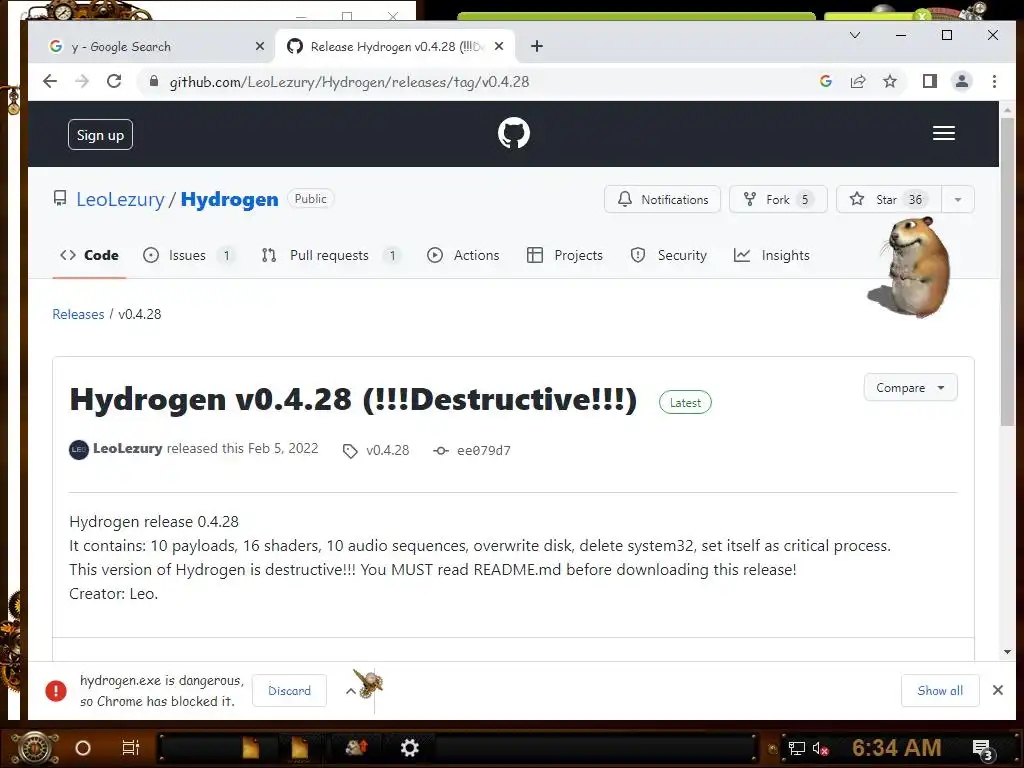Close the downloads bar
Screen dimensions: 1024x768
point(998,690)
